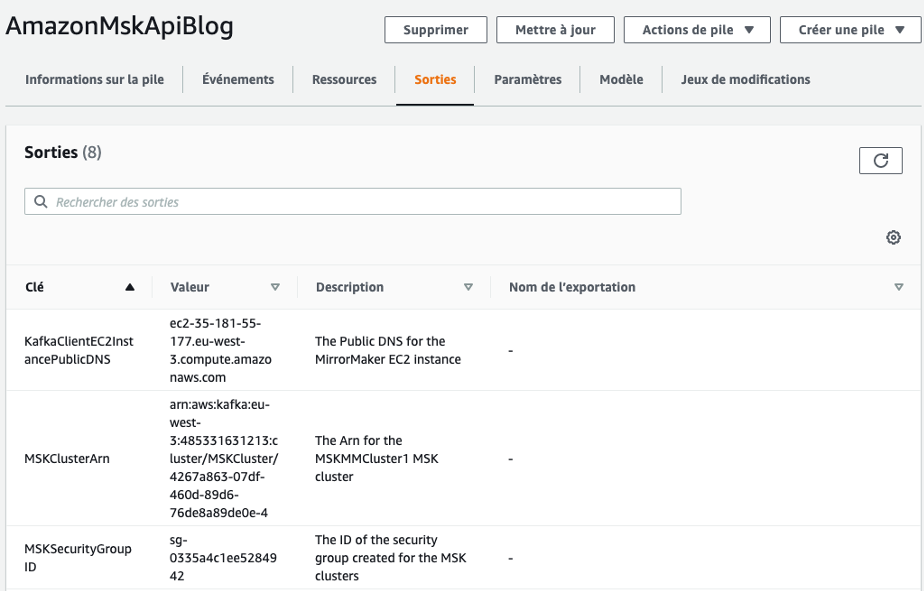Open Informations sur la pile tab
The height and width of the screenshot is (591, 924).
[x=94, y=80]
